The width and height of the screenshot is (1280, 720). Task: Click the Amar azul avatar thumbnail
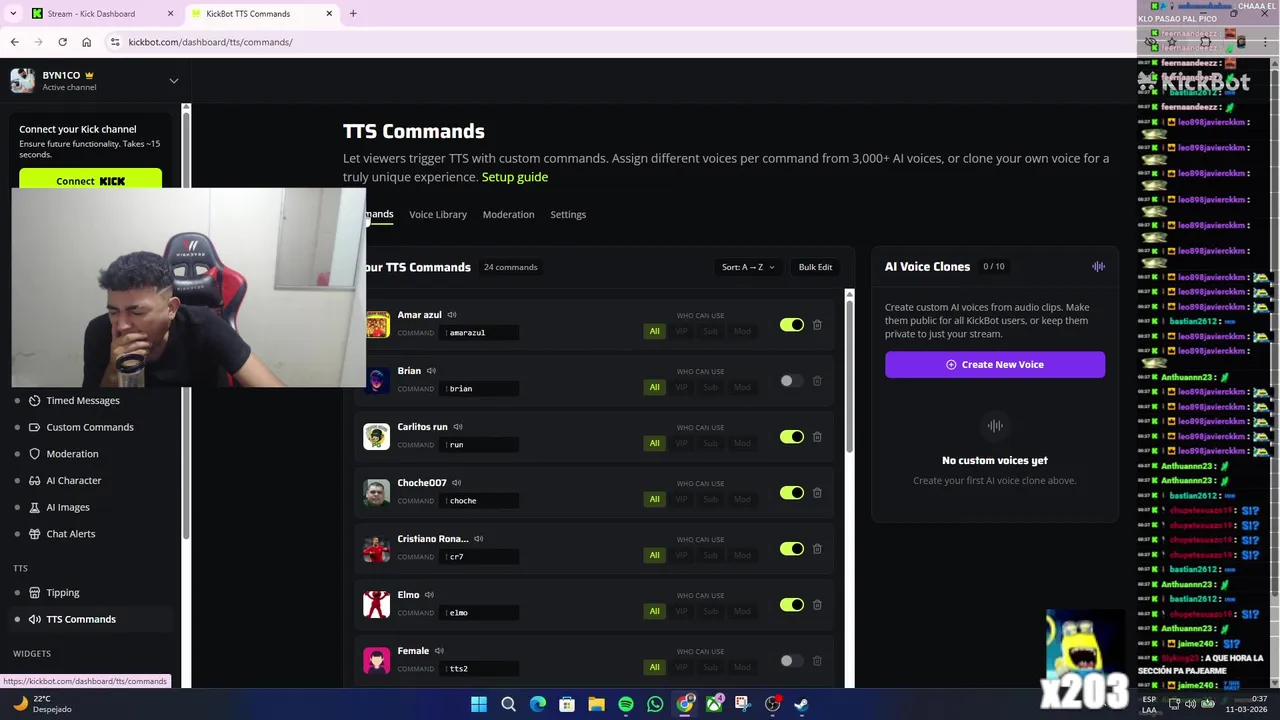pos(377,325)
